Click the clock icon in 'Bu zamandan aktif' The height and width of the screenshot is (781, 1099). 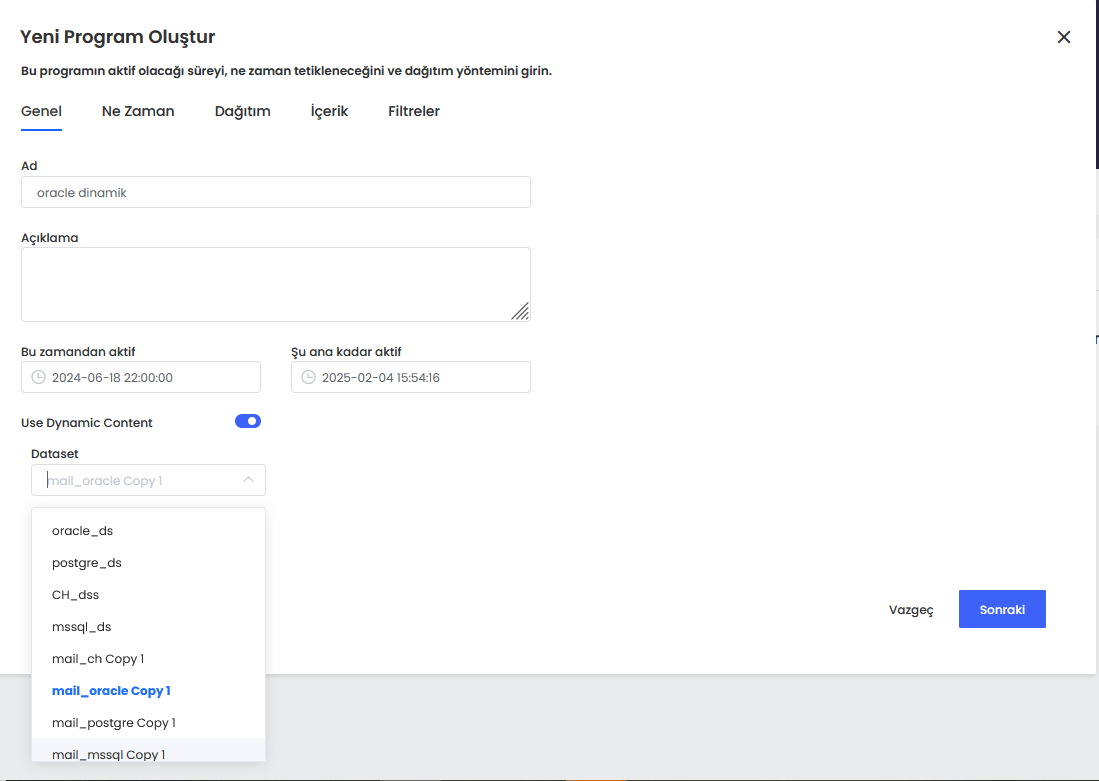(x=39, y=377)
